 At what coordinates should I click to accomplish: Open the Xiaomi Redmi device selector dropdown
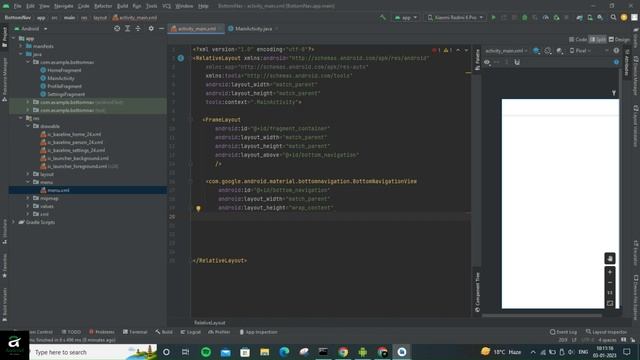[455, 18]
